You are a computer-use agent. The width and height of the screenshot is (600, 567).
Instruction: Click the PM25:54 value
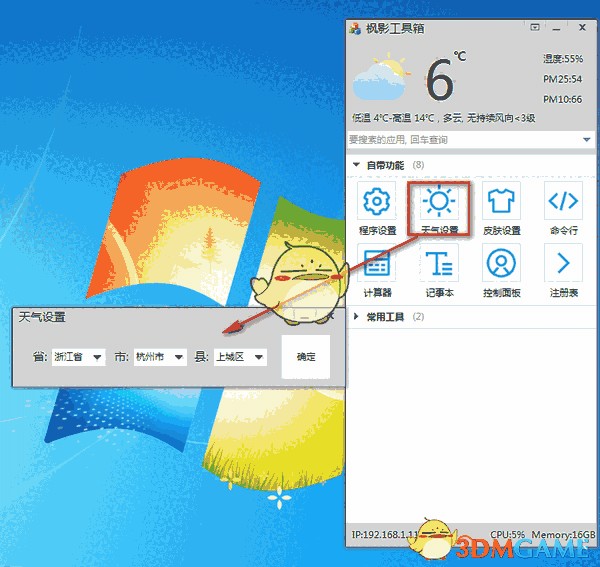click(562, 79)
